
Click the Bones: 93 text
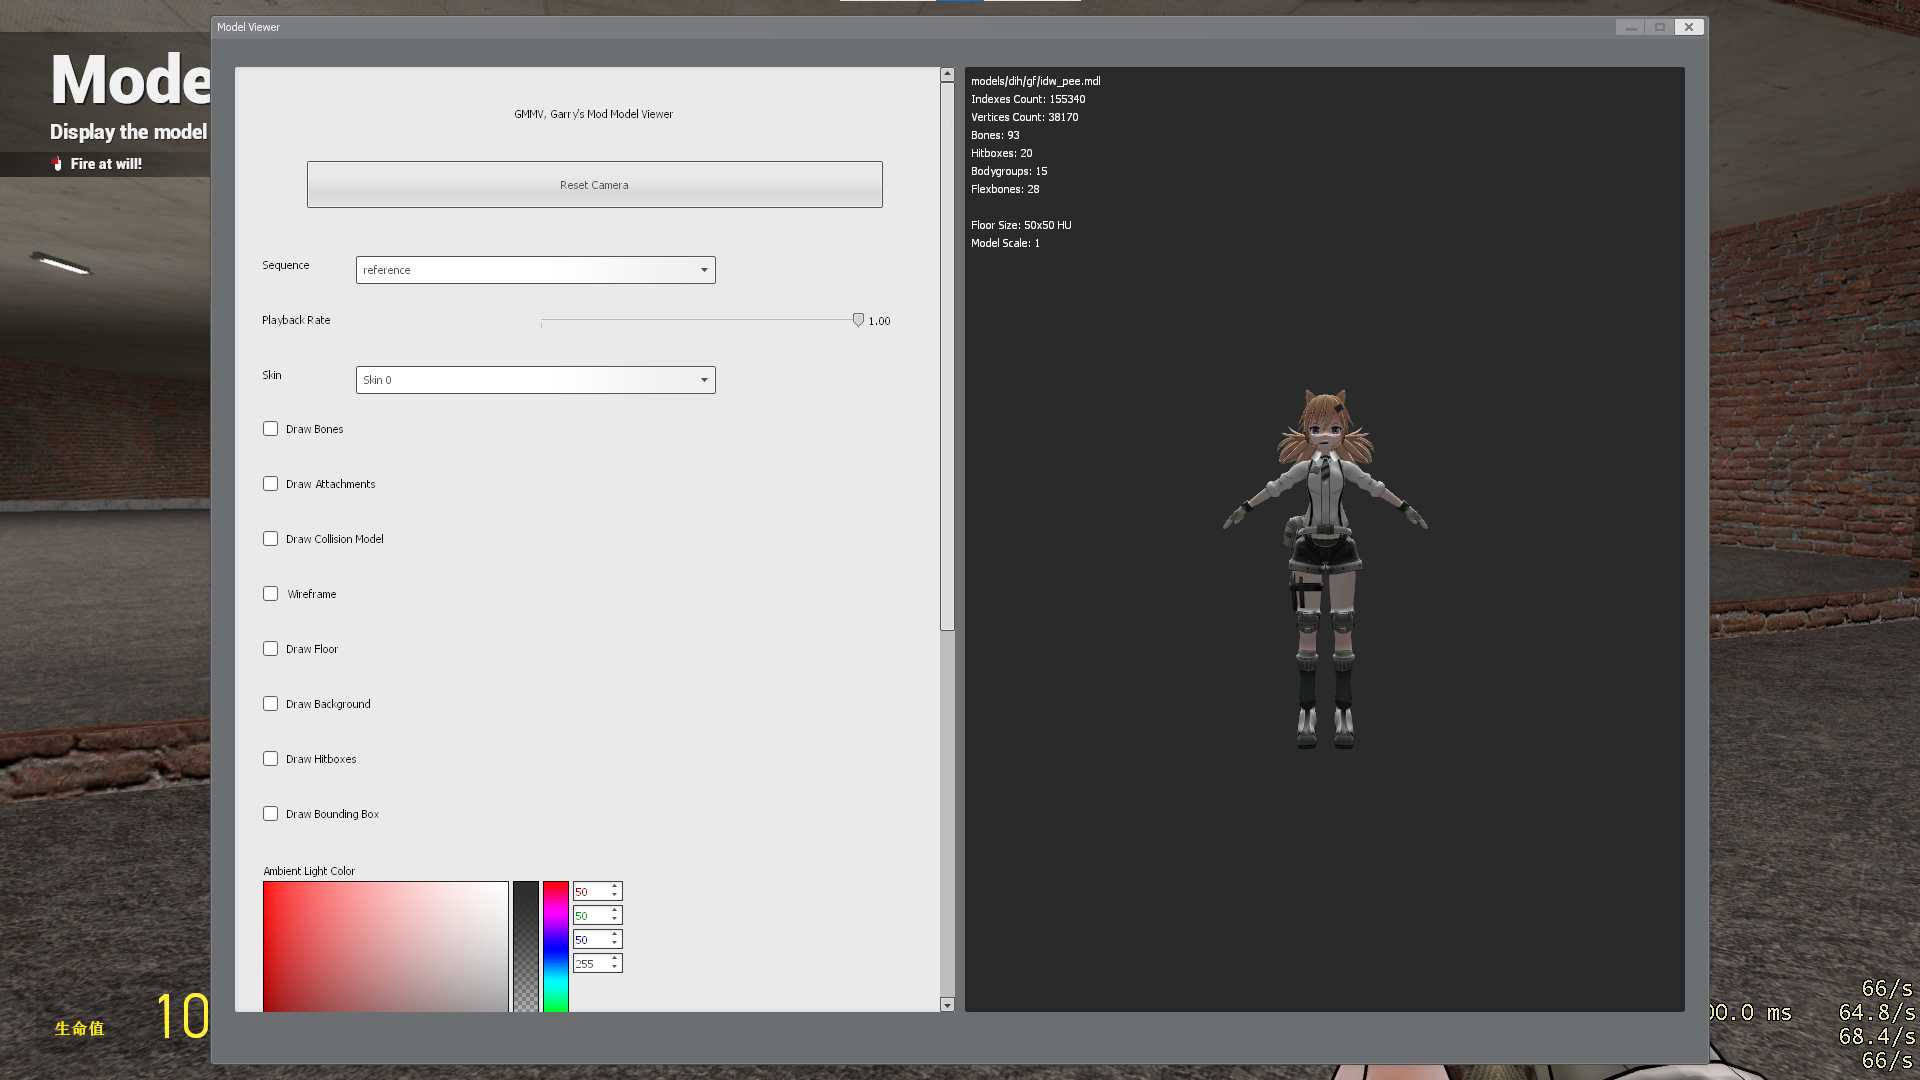pos(995,135)
